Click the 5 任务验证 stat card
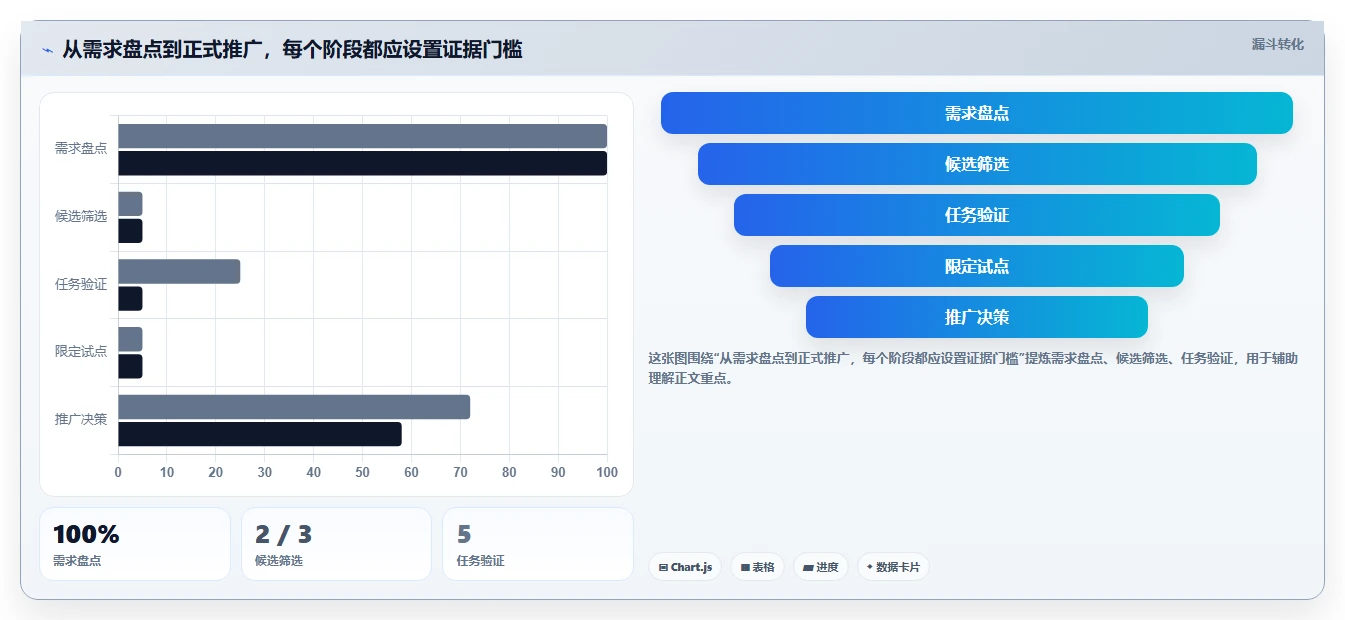Image resolution: width=1345 pixels, height=620 pixels. point(538,544)
